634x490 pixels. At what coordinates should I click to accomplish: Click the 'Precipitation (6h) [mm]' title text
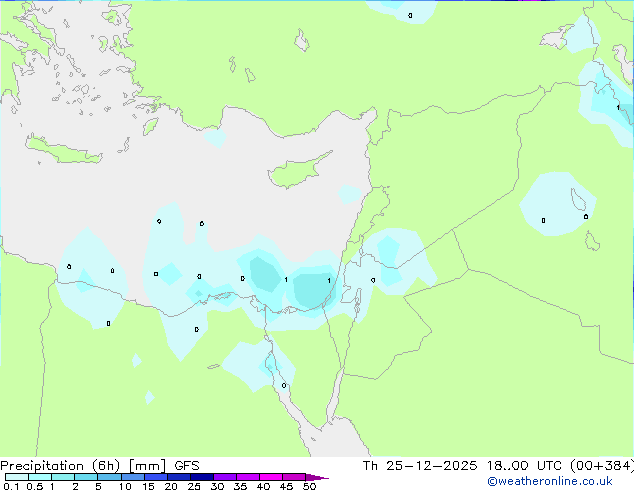[83, 466]
